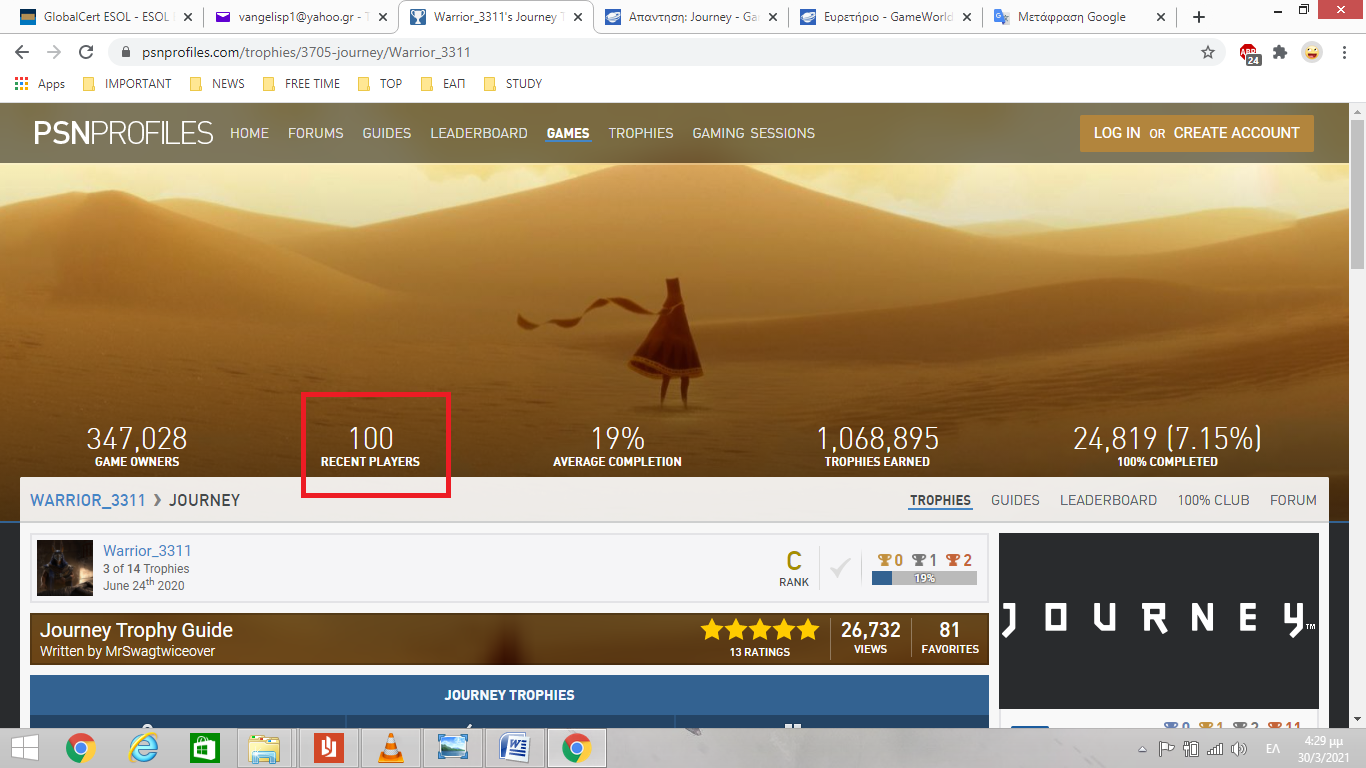Screen dimensions: 1366x768
Task: Reload the page using the refresh icon
Action: click(x=86, y=52)
